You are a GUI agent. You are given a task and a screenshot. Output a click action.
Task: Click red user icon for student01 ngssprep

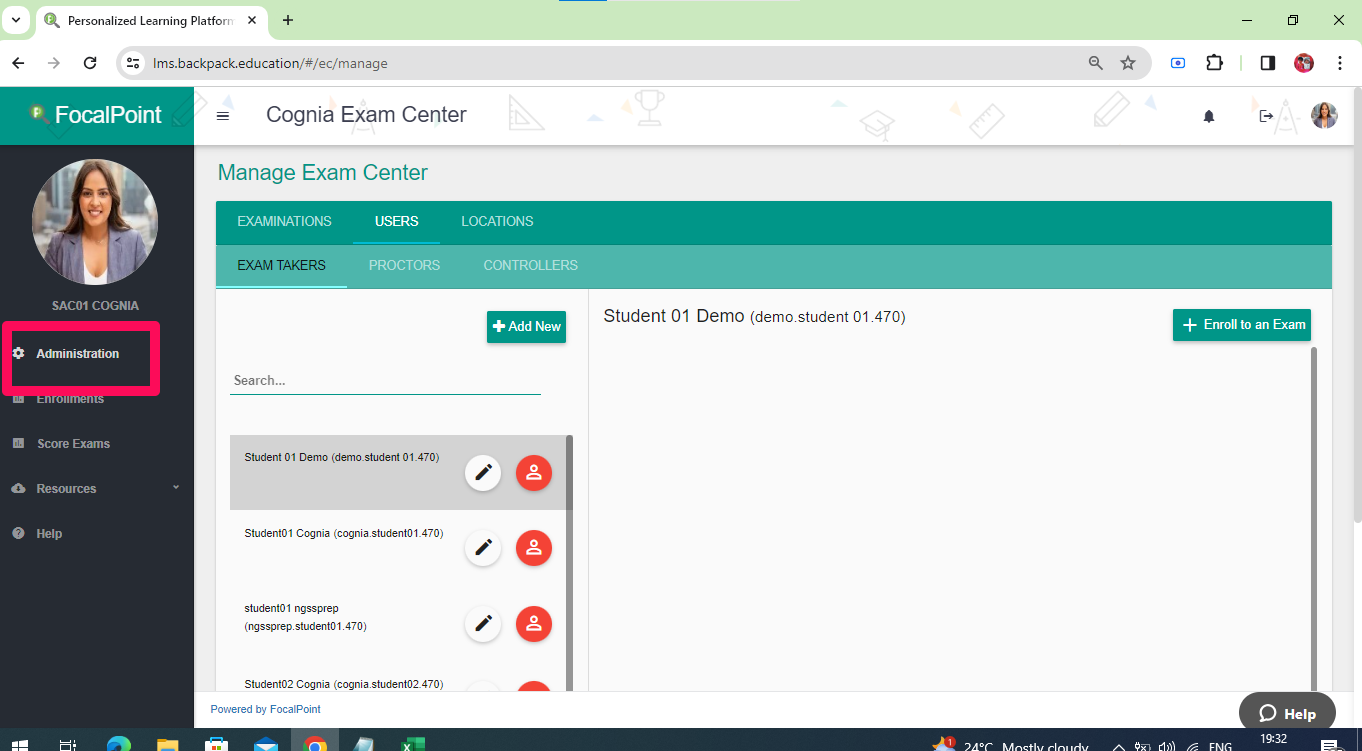tap(534, 623)
